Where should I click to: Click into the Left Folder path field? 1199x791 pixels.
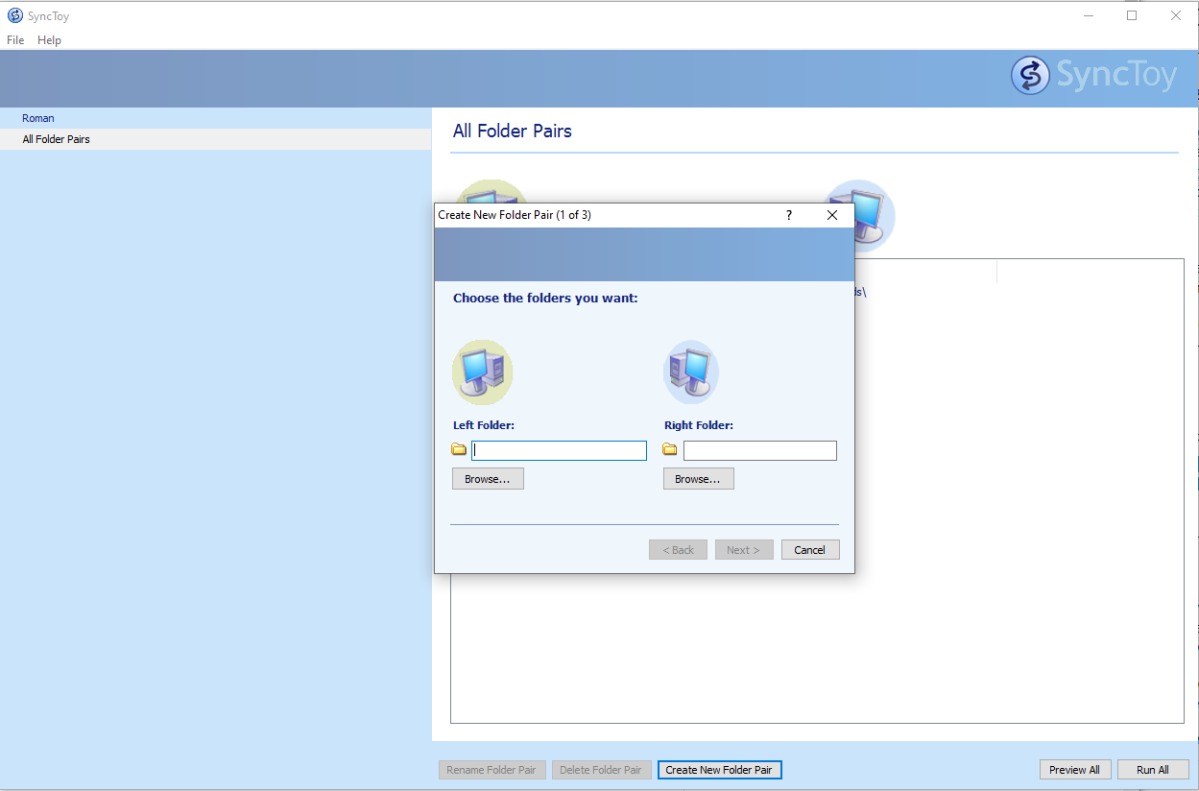pos(559,451)
